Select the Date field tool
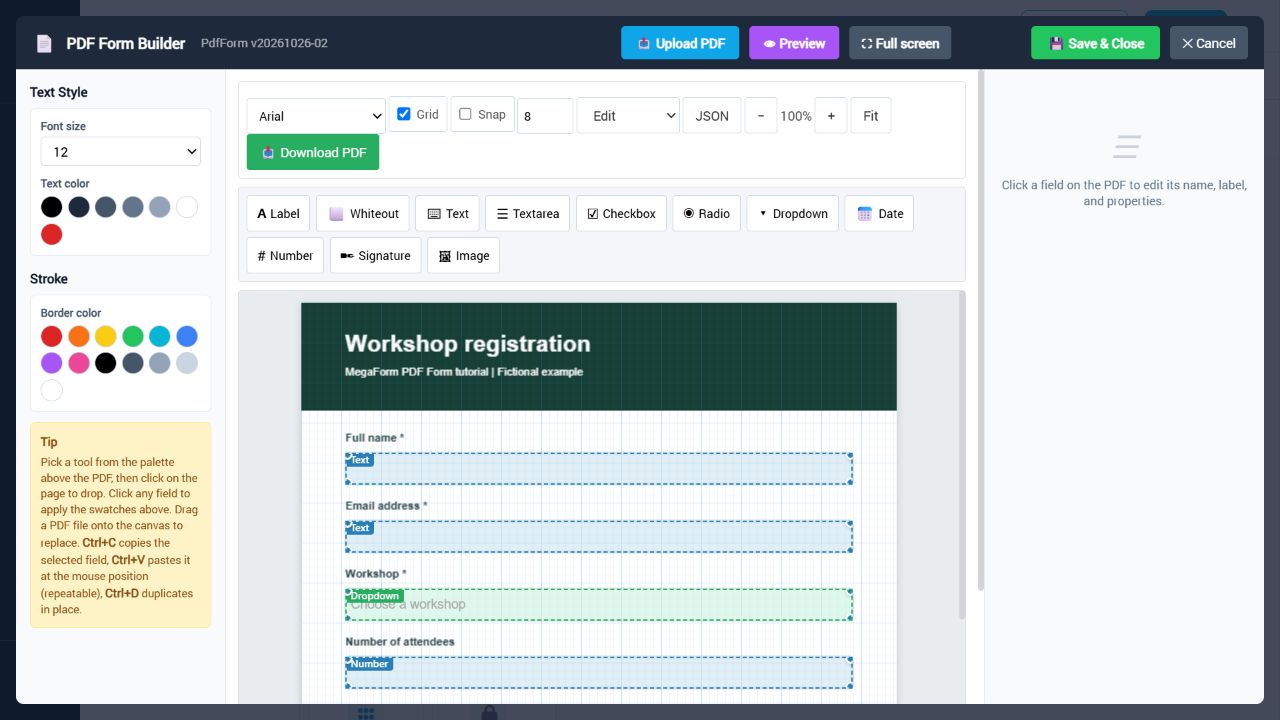 point(879,213)
